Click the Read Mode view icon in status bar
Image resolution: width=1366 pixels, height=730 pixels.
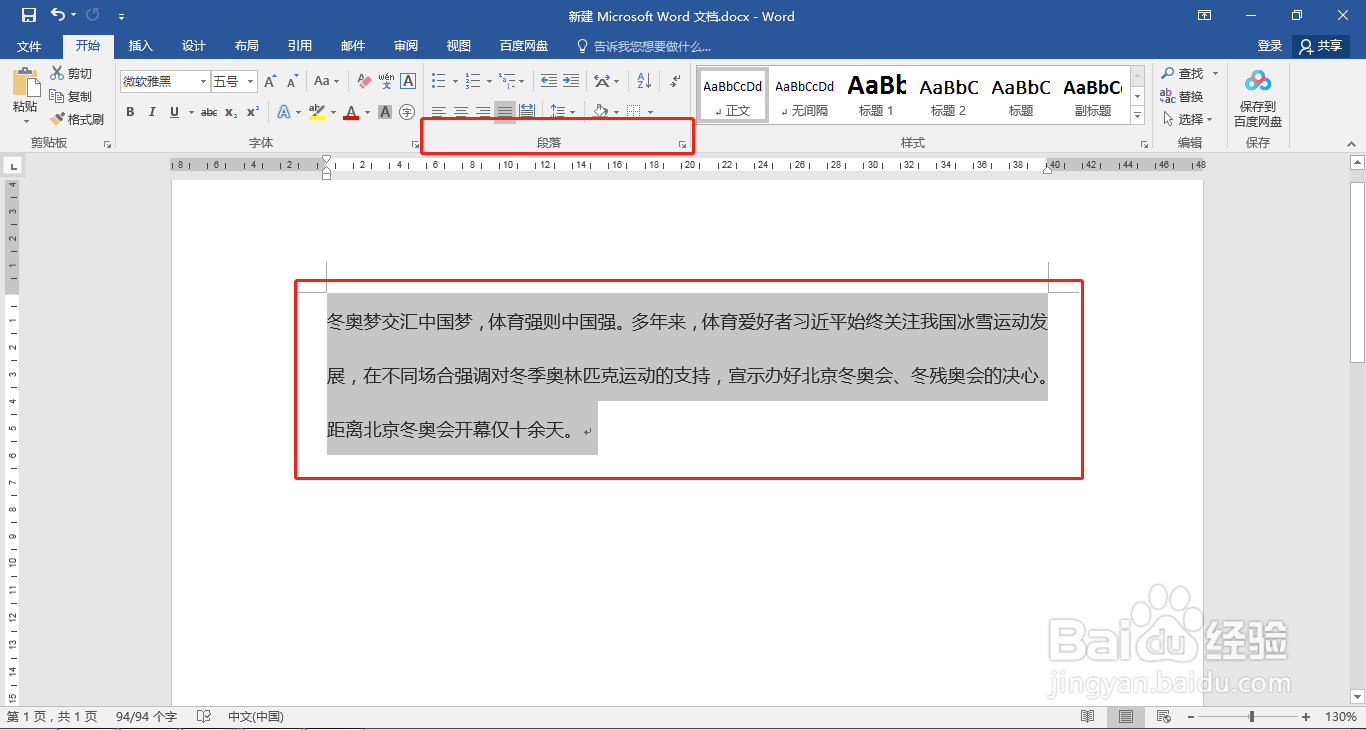pyautogui.click(x=1087, y=717)
